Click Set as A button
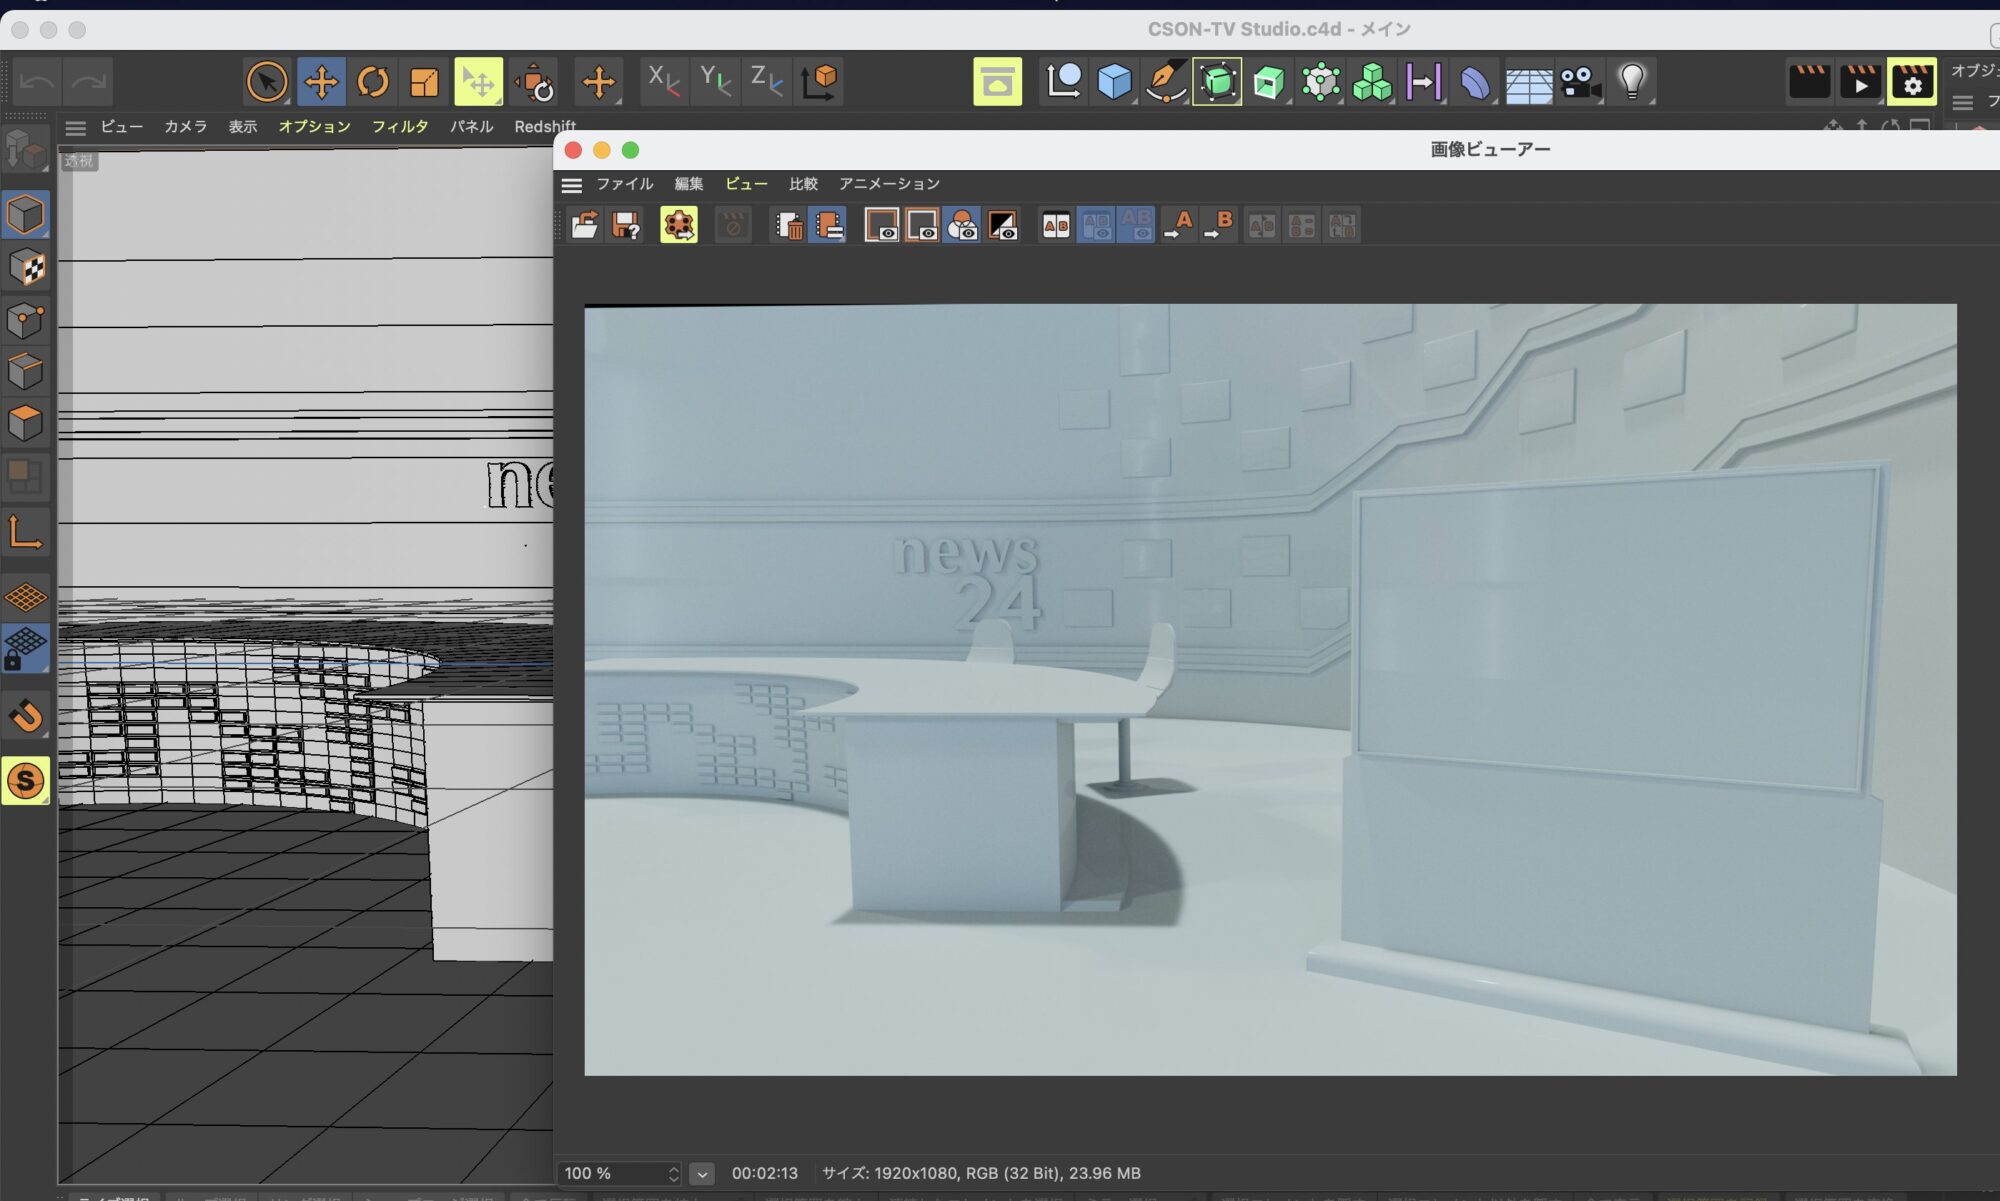 pyautogui.click(x=1179, y=226)
